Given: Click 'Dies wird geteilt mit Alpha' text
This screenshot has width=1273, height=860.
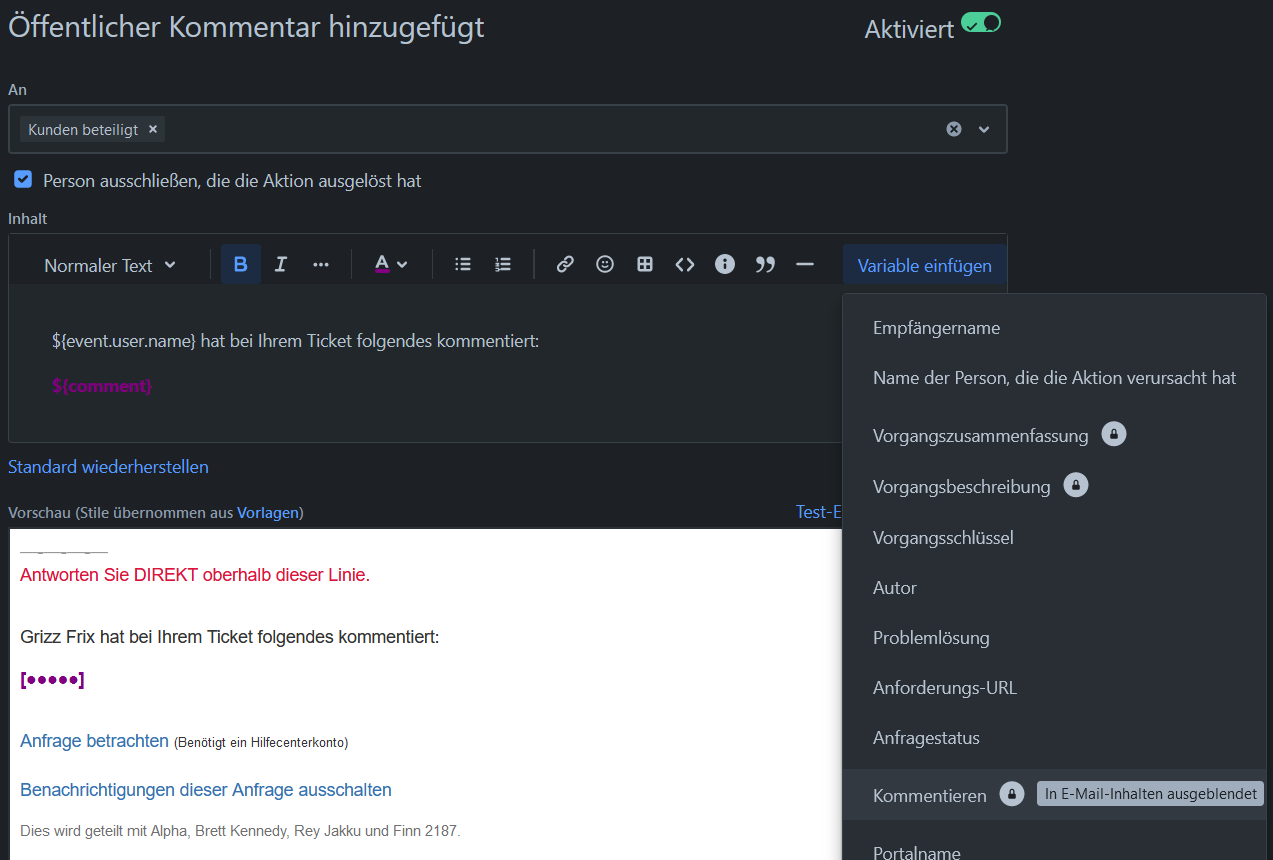Looking at the screenshot, I should (x=240, y=831).
